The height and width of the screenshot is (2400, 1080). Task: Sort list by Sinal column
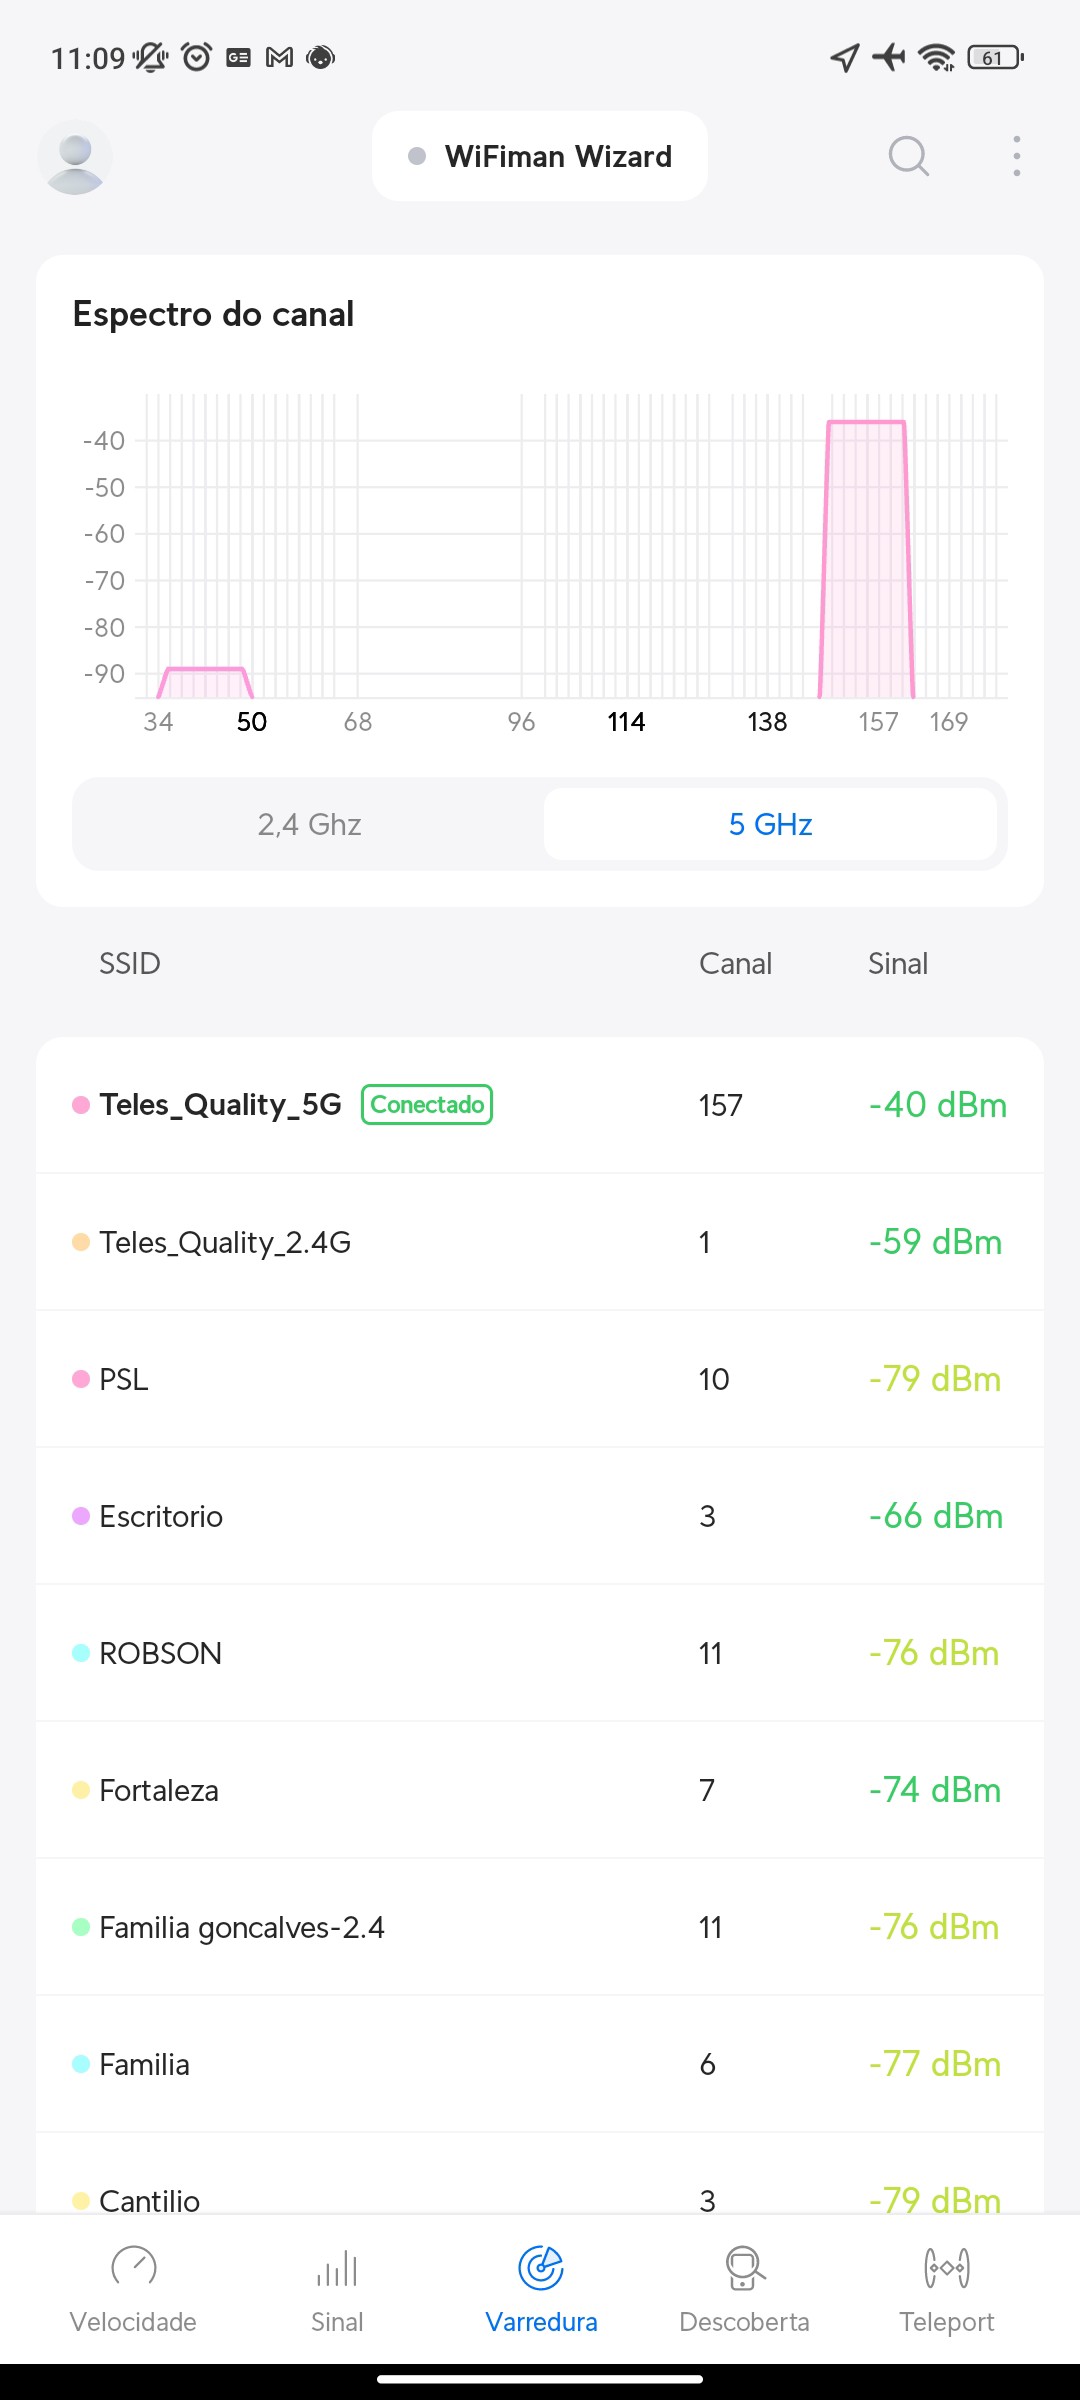pyautogui.click(x=898, y=963)
